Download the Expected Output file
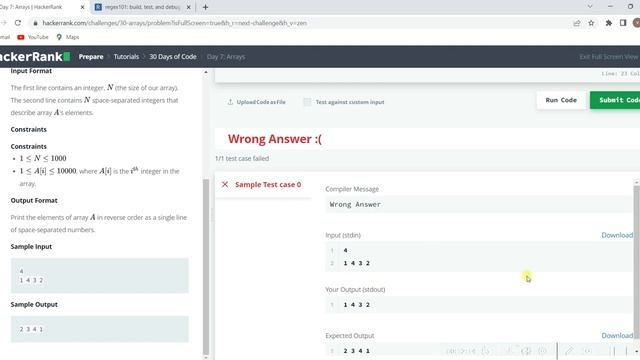Screen dimensions: 640x360 pyautogui.click(x=617, y=336)
